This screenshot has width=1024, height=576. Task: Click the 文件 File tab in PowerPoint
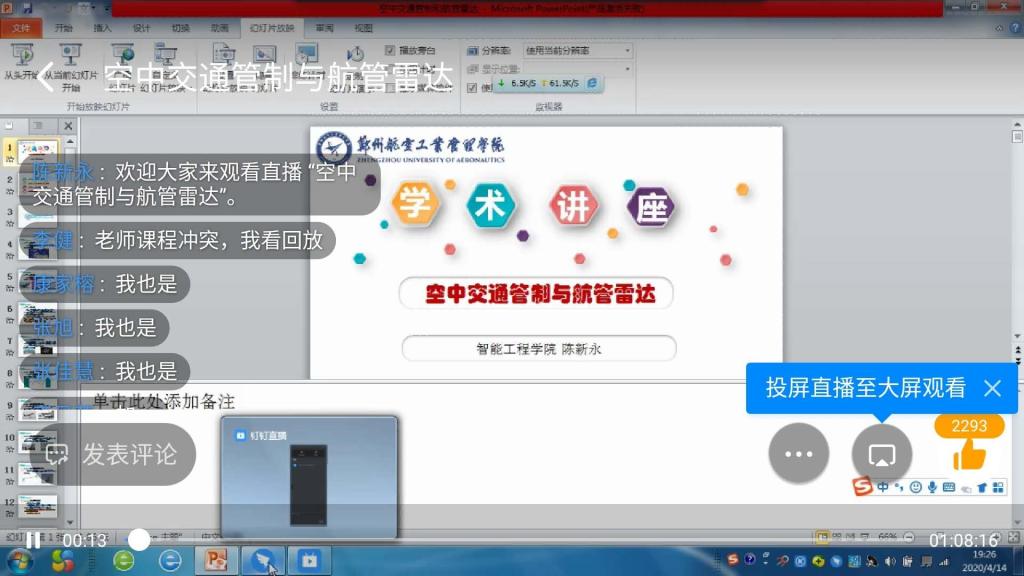pyautogui.click(x=21, y=28)
